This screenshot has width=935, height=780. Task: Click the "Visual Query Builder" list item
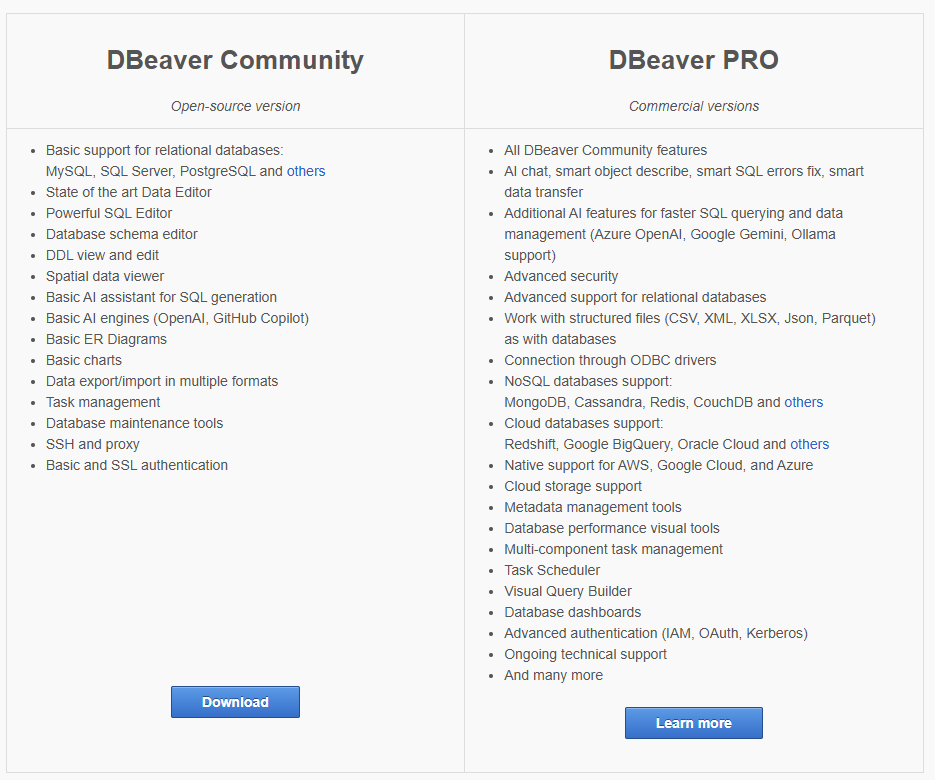click(x=568, y=591)
